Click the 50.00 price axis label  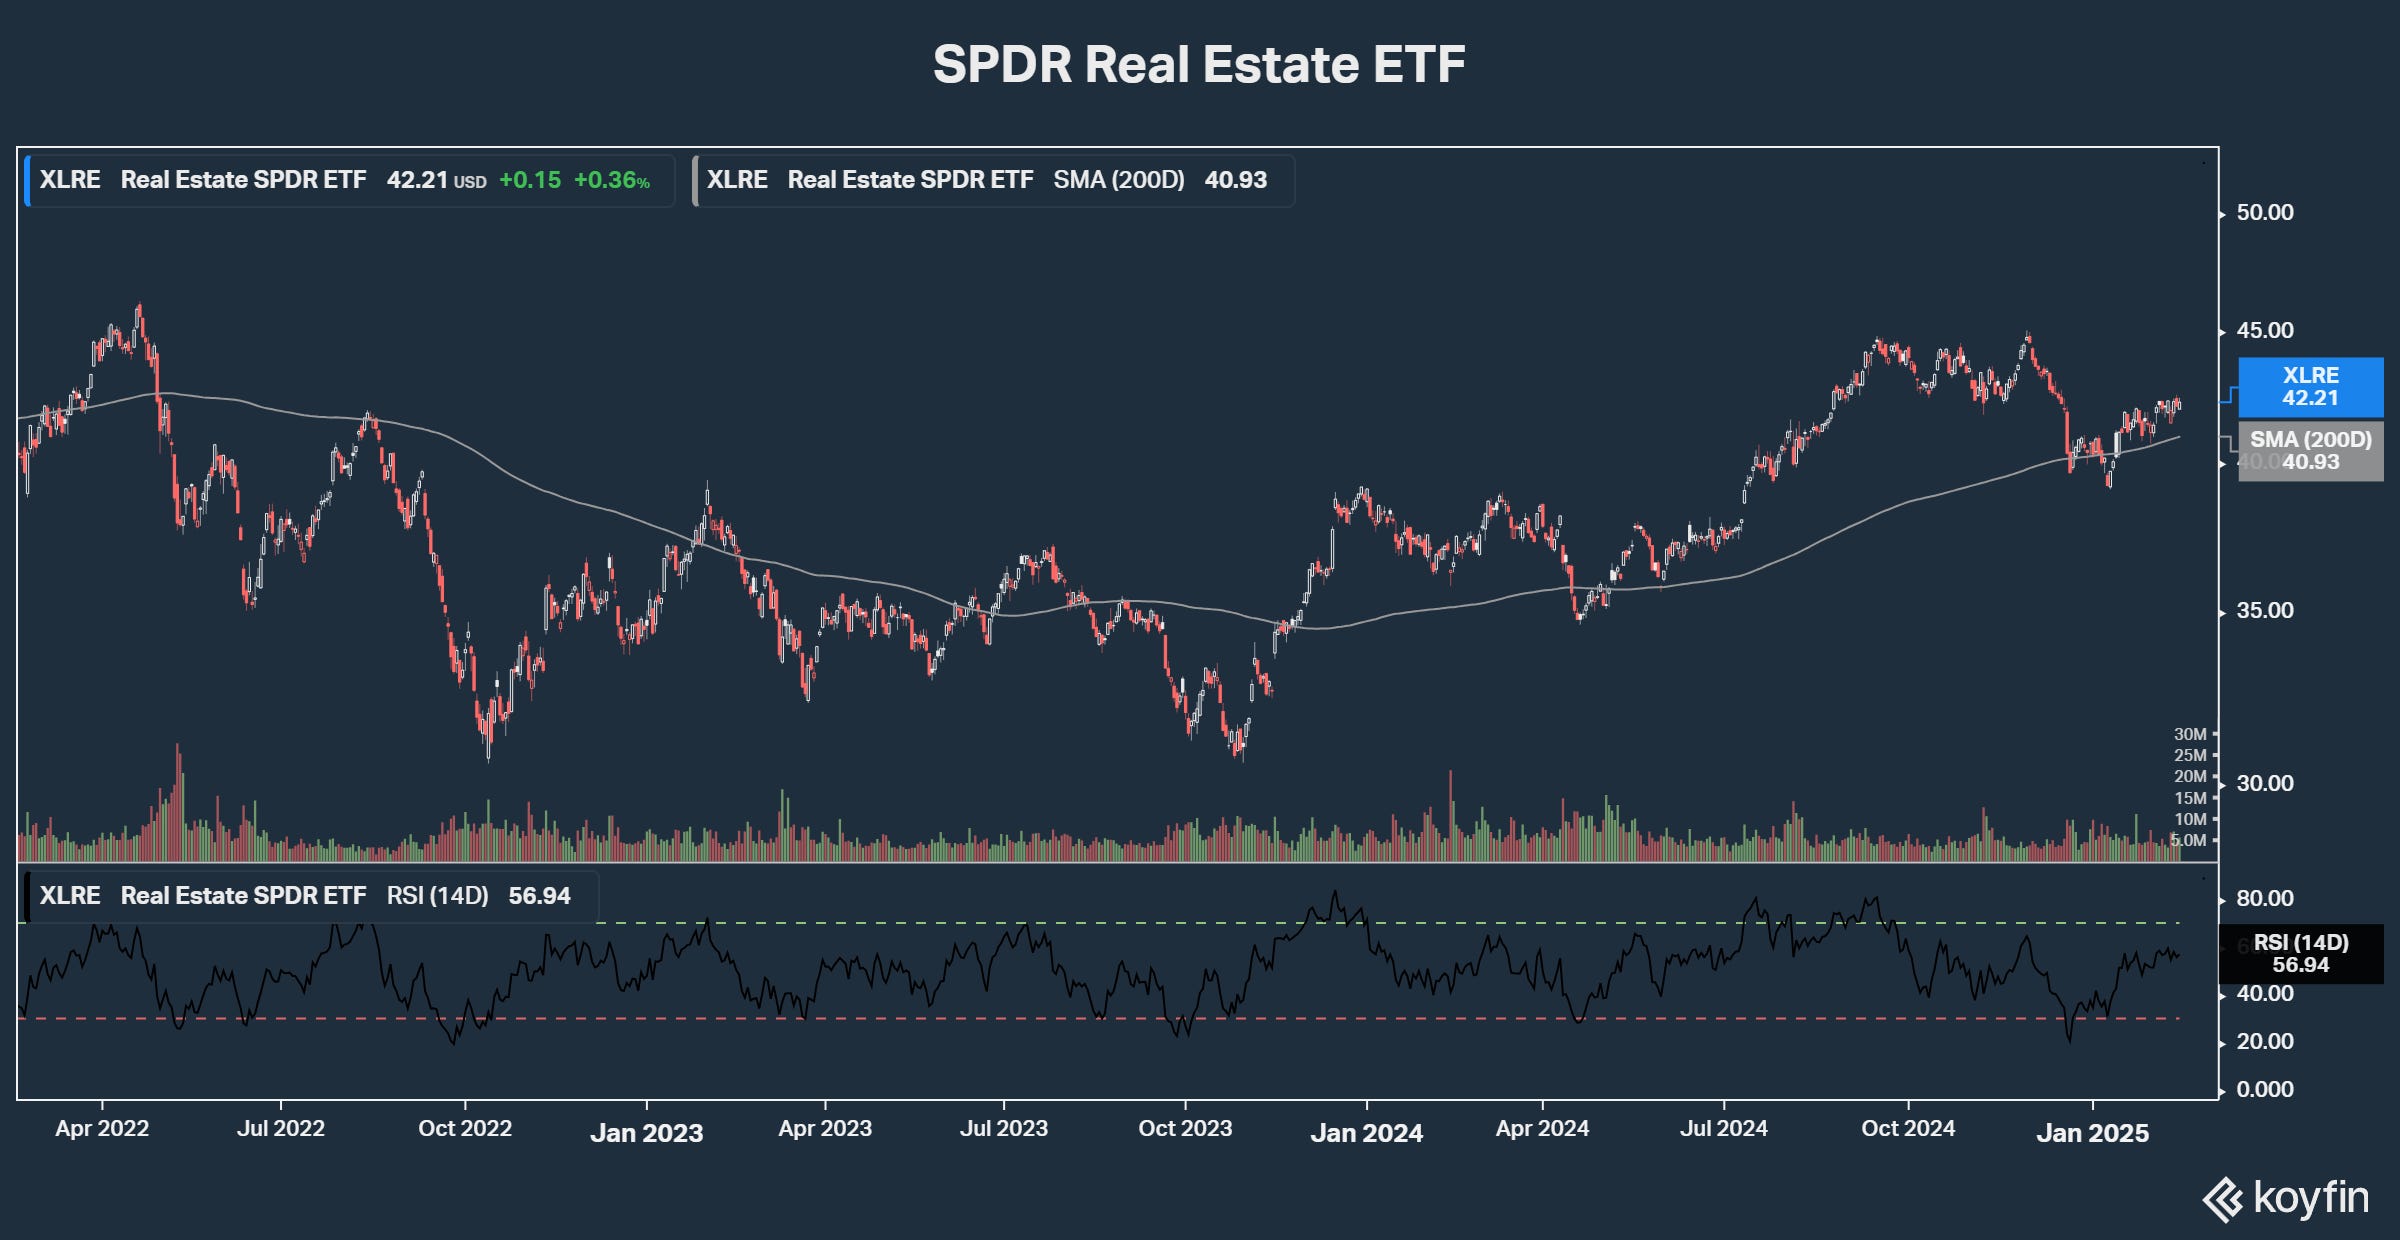click(2265, 212)
